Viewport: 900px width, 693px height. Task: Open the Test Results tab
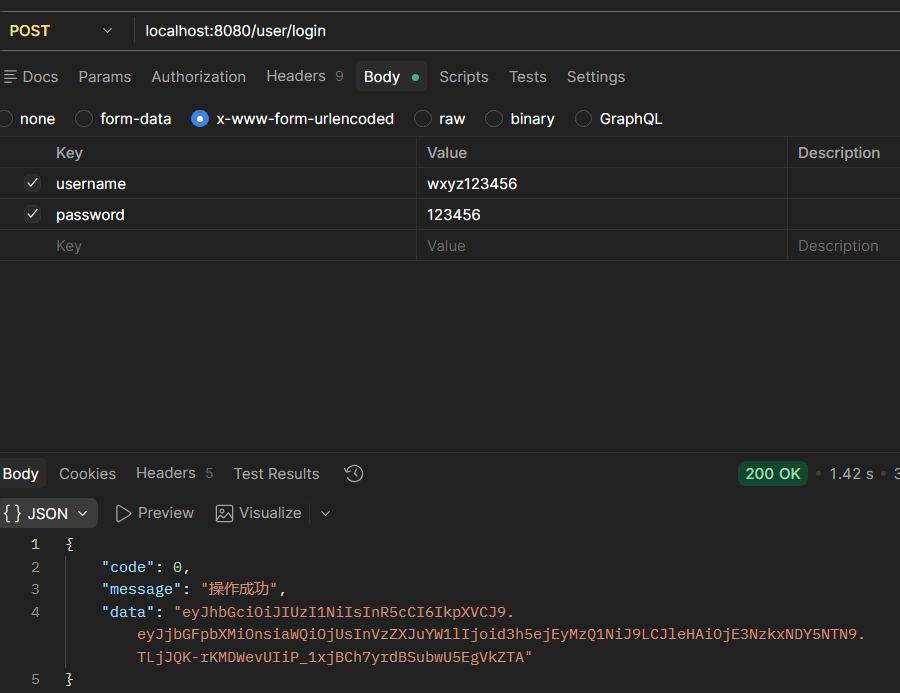tap(276, 474)
